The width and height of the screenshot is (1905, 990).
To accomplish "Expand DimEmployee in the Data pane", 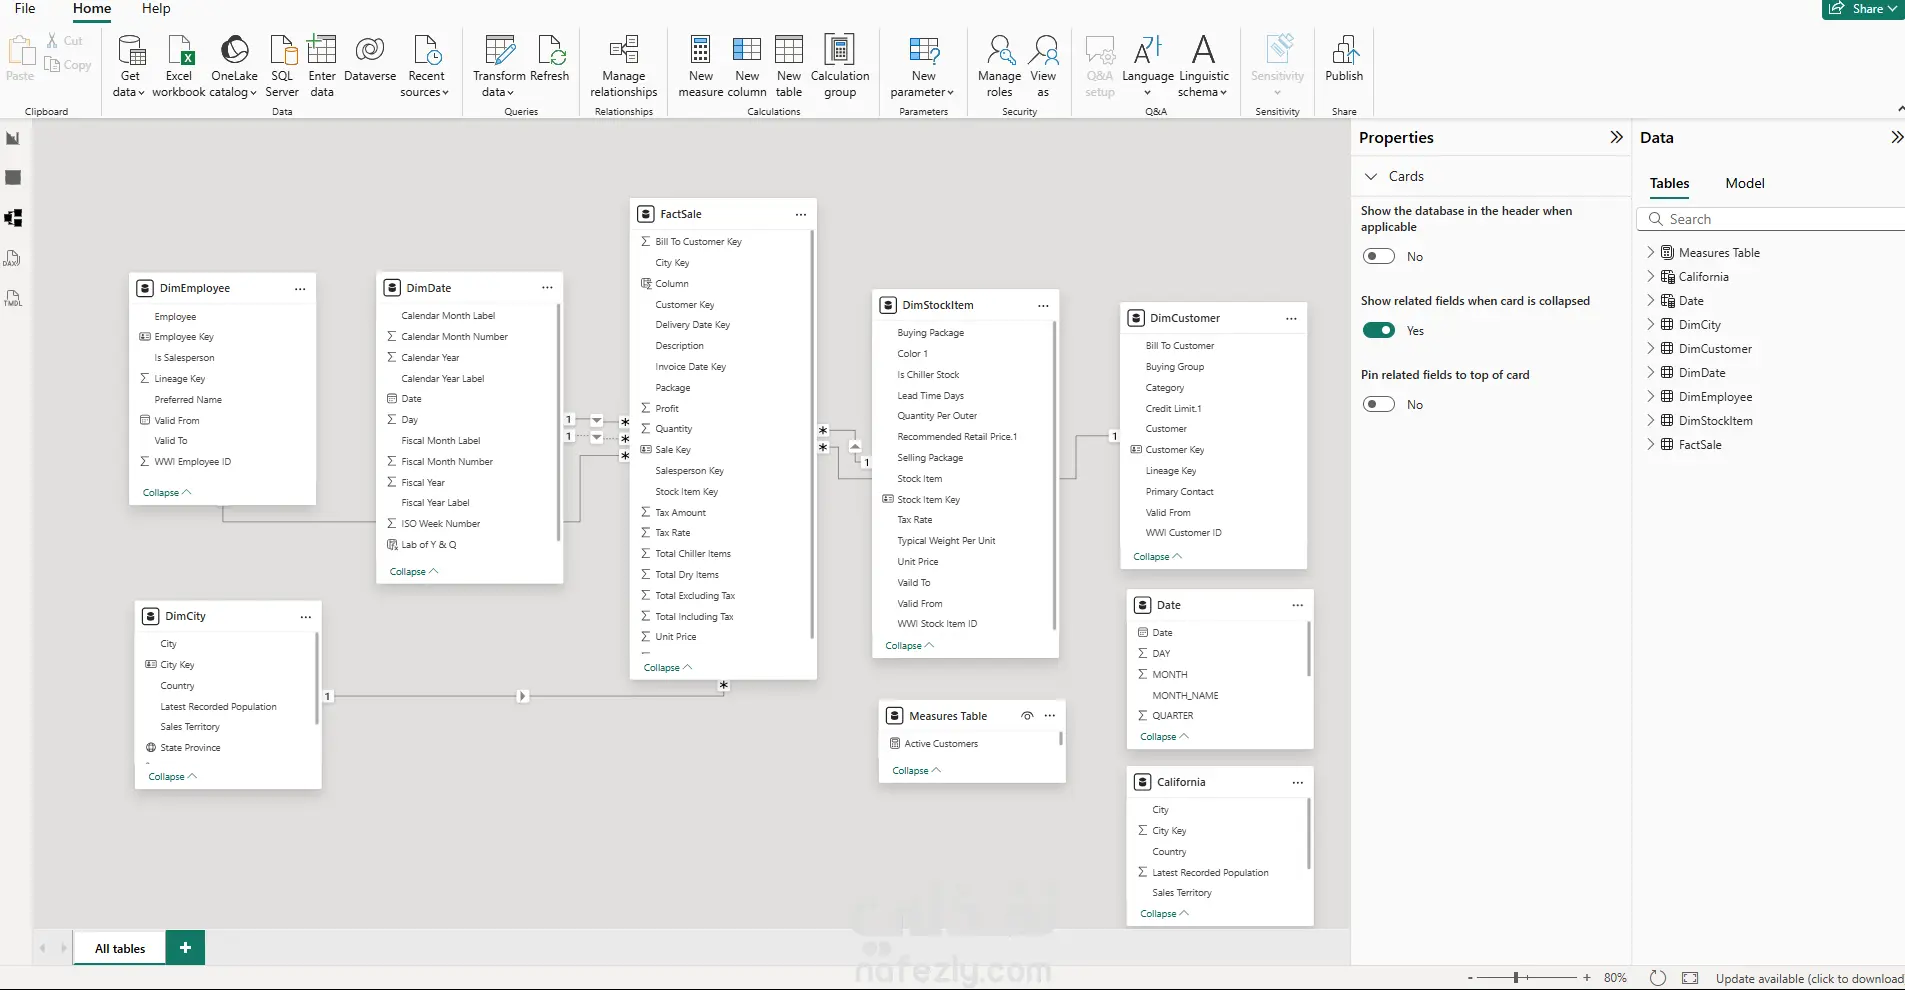I will (1650, 396).
